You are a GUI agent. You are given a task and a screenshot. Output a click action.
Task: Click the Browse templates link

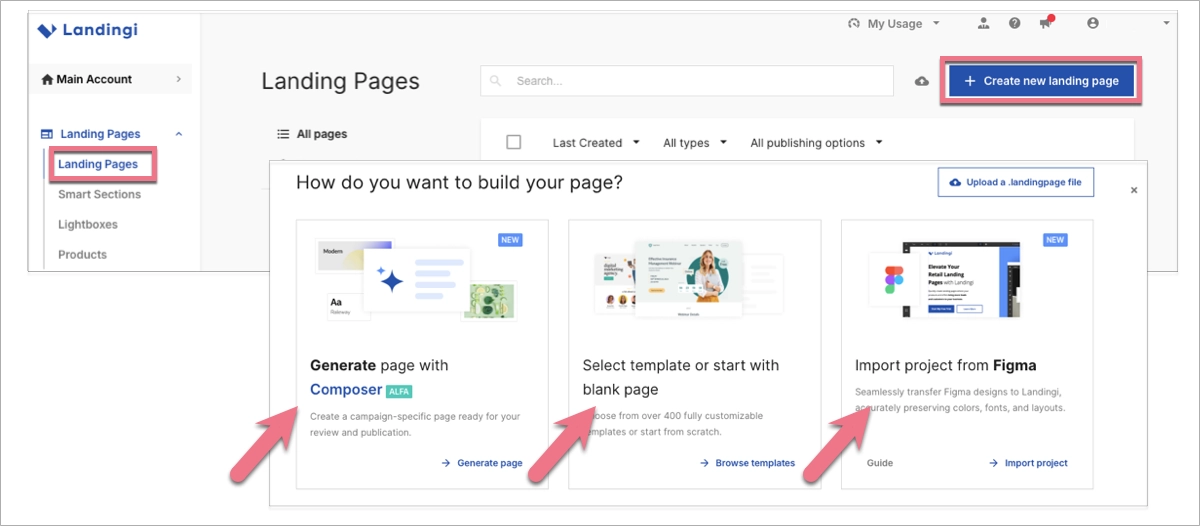click(747, 463)
